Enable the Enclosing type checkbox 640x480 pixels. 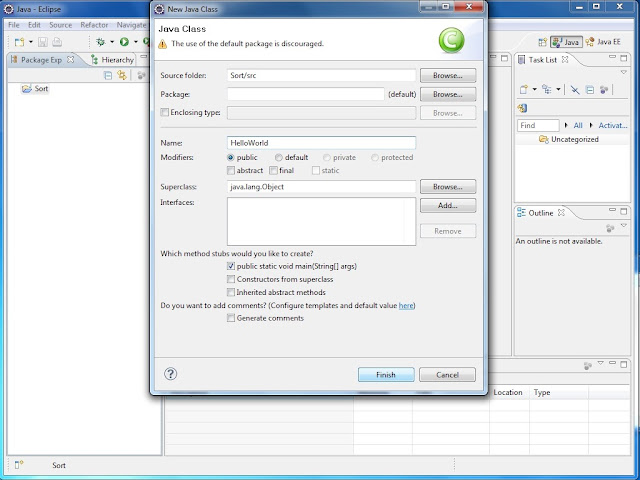tap(164, 112)
